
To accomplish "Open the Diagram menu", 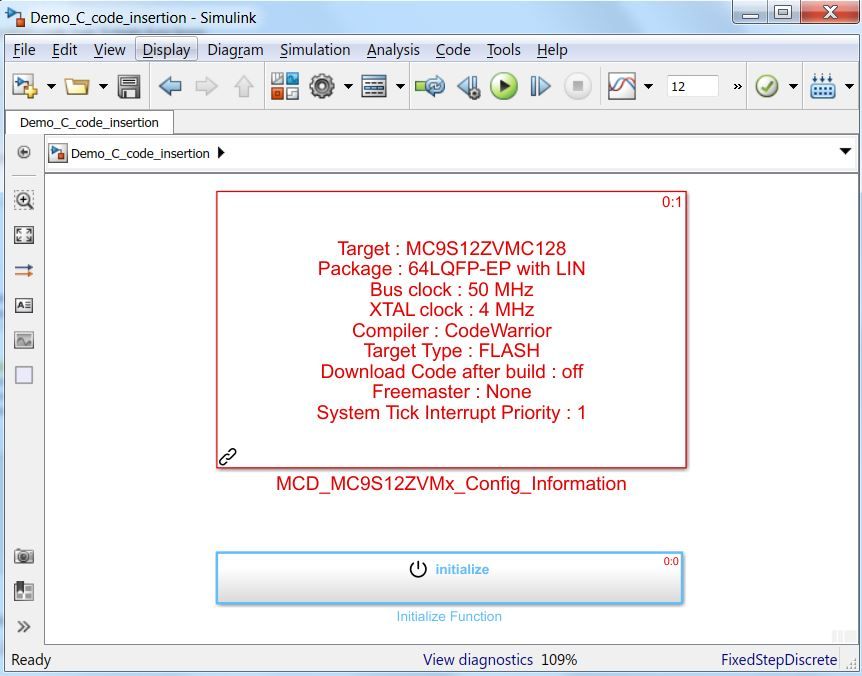I will [235, 50].
